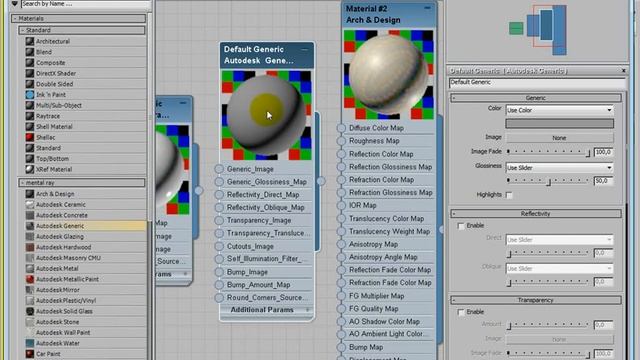Click the Image 'None' map button

point(559,138)
